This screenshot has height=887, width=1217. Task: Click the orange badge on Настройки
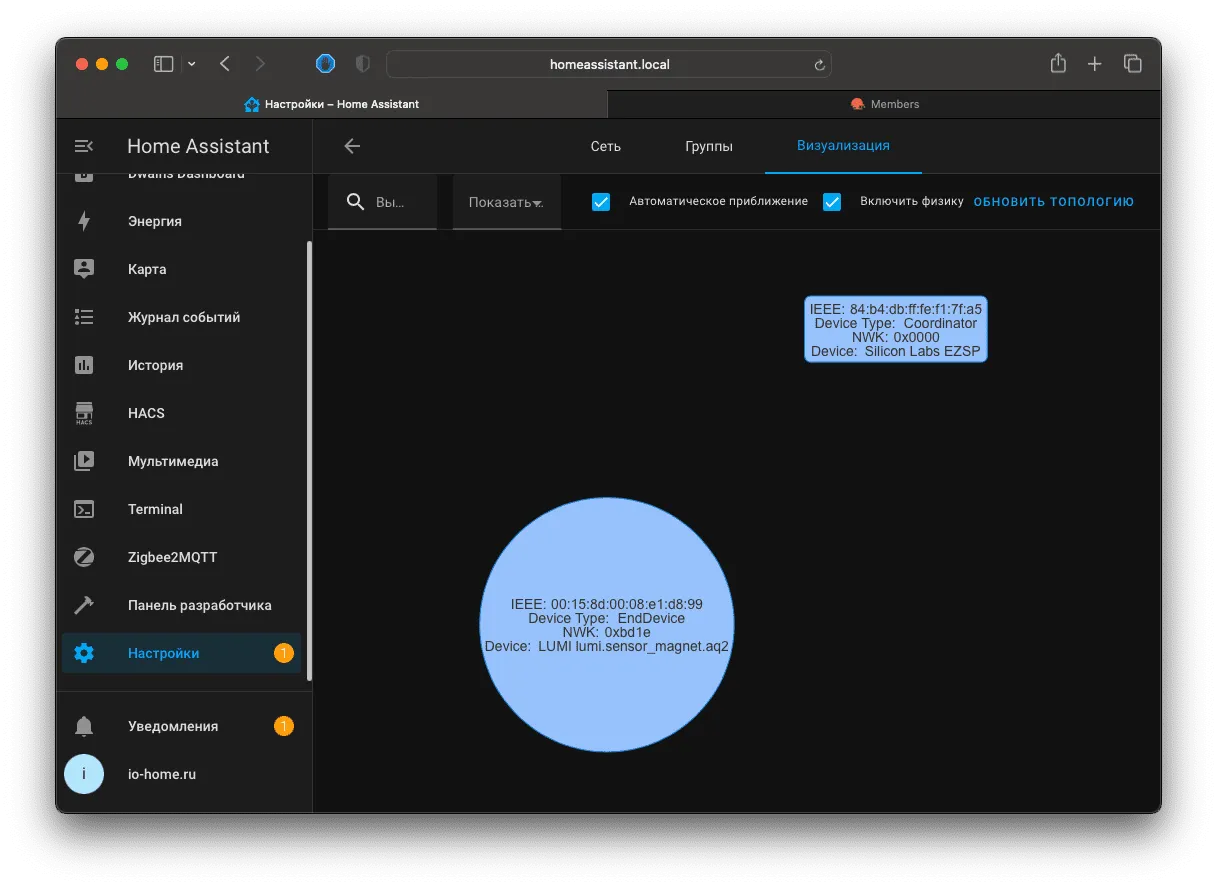click(x=284, y=653)
